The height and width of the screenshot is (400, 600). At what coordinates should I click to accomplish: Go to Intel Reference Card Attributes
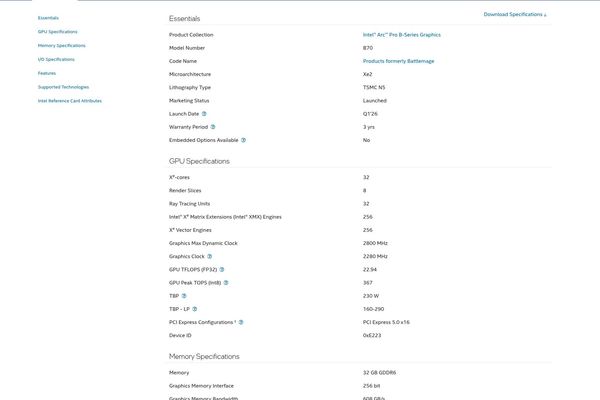[x=70, y=101]
